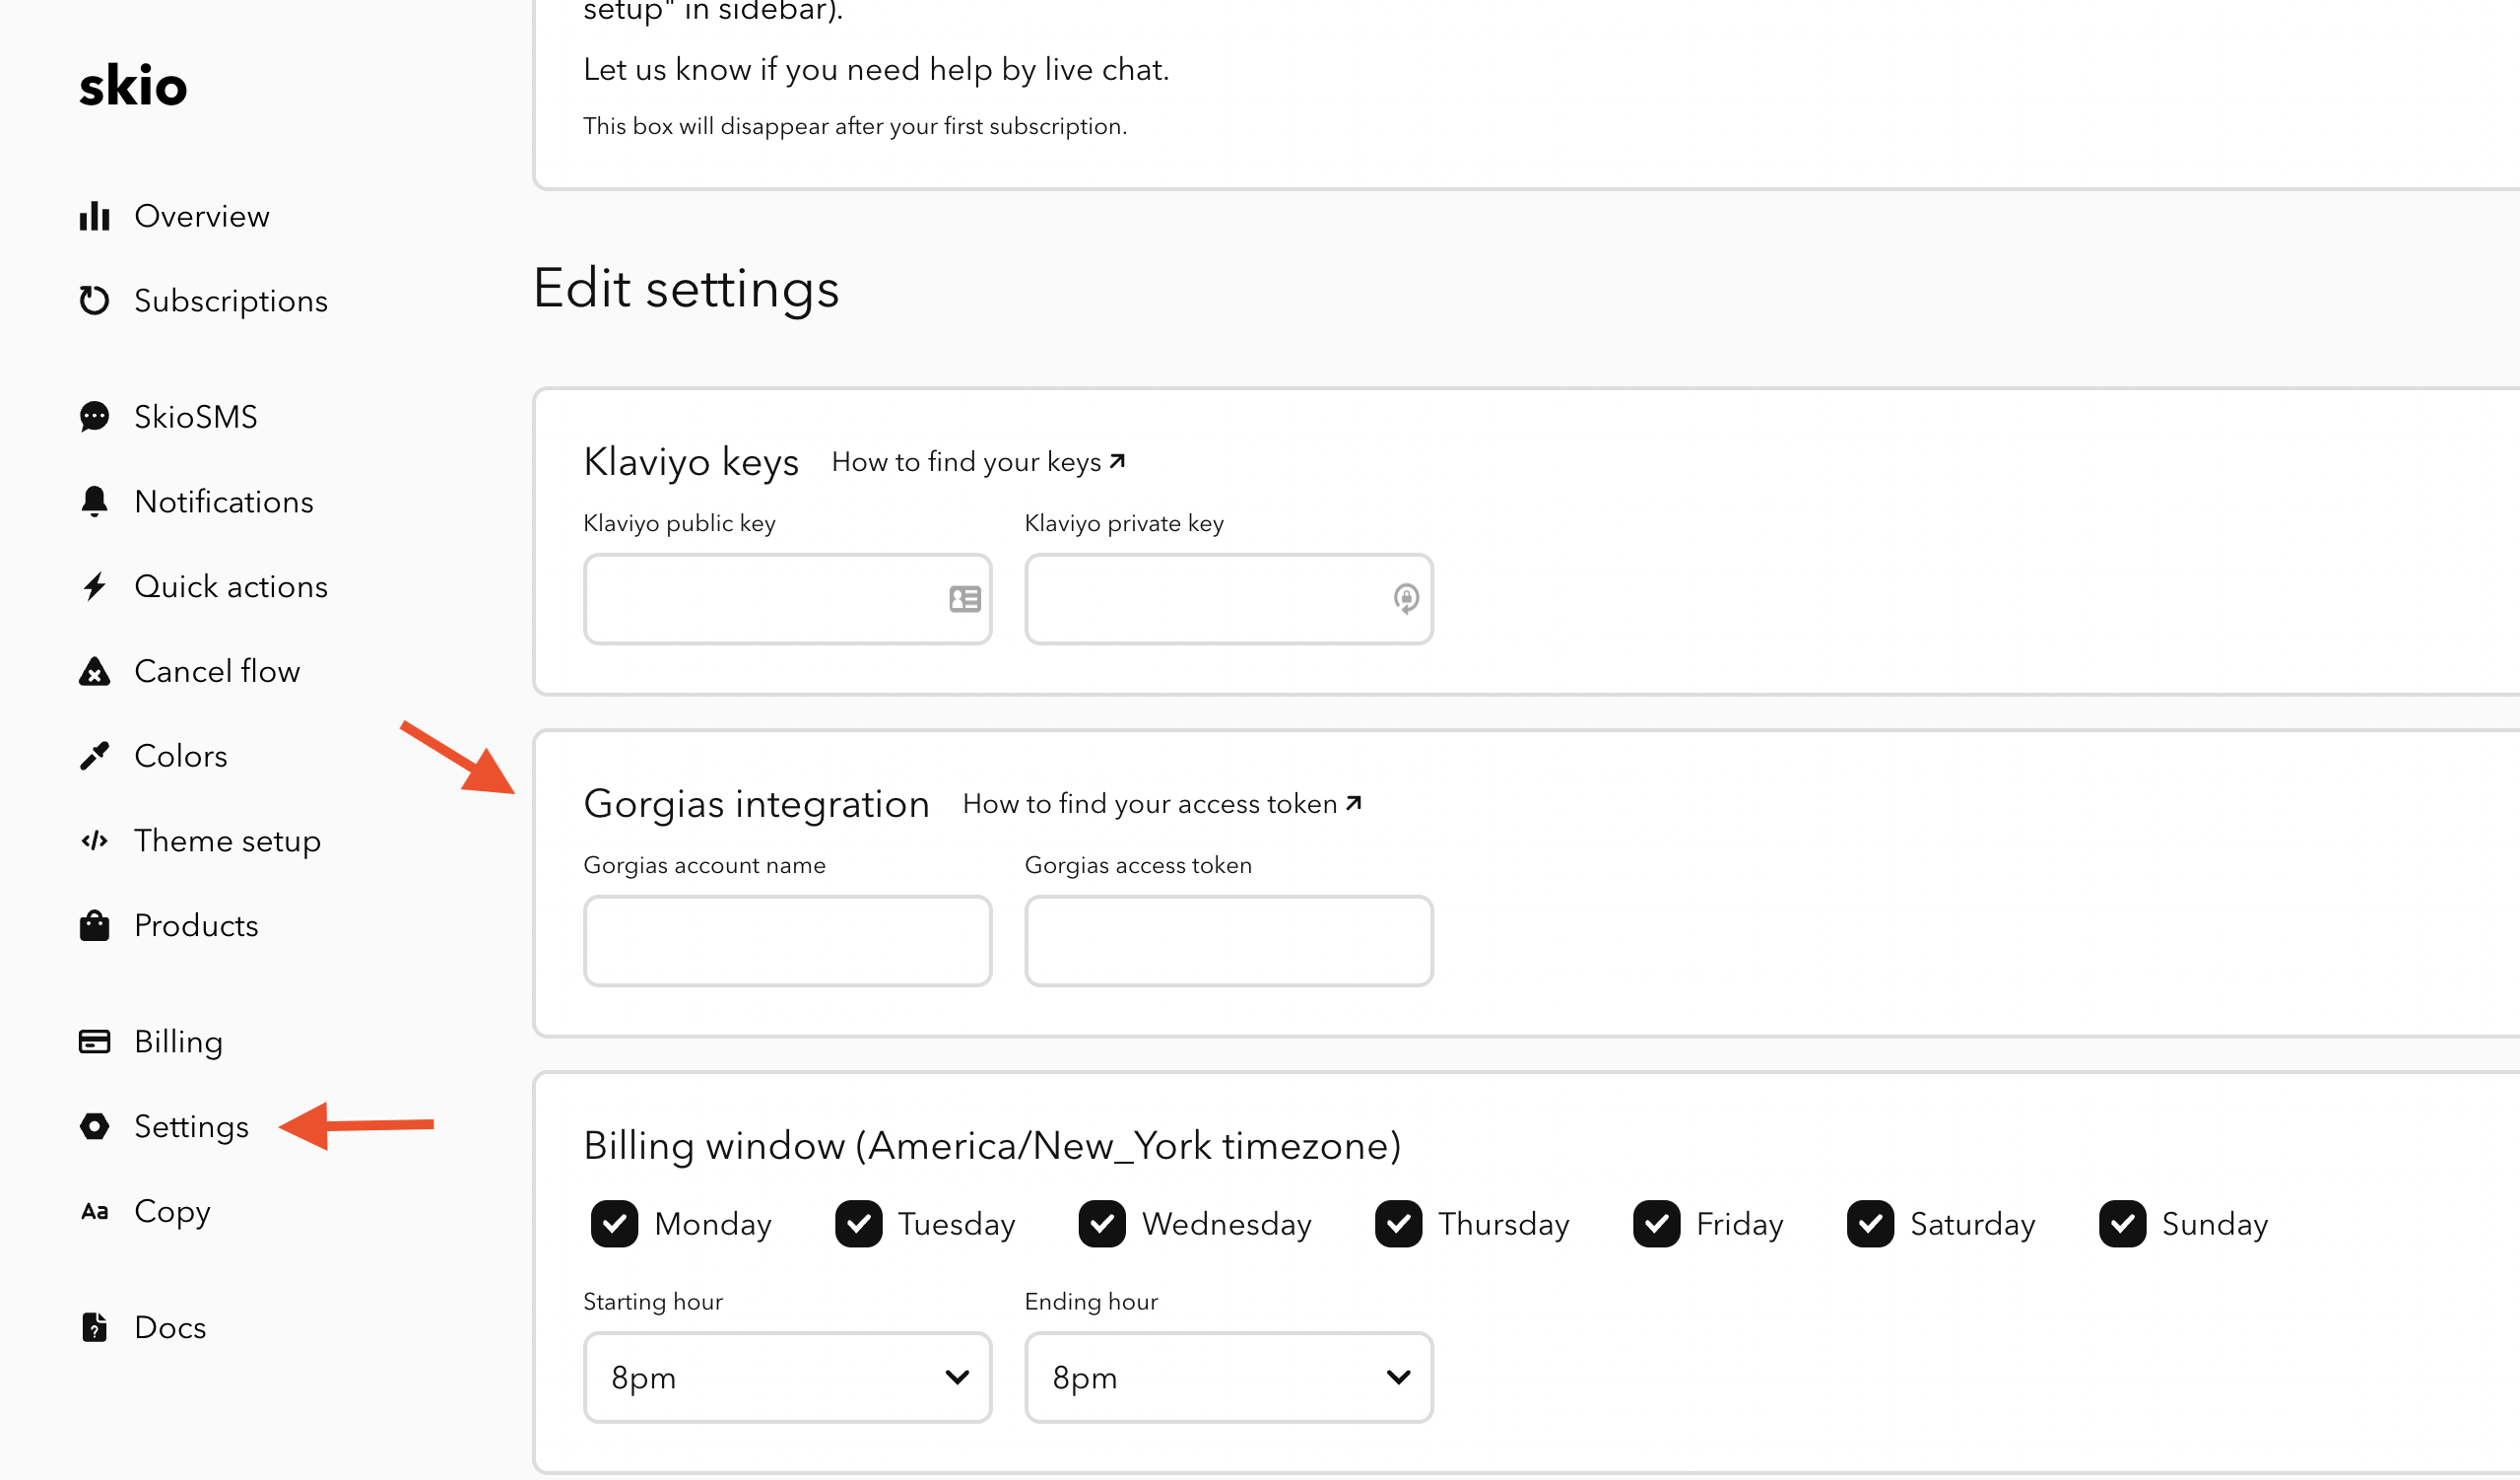This screenshot has width=2520, height=1480.
Task: Click the 'Billing window (America/New_York timezone)' heading
Action: point(992,1146)
